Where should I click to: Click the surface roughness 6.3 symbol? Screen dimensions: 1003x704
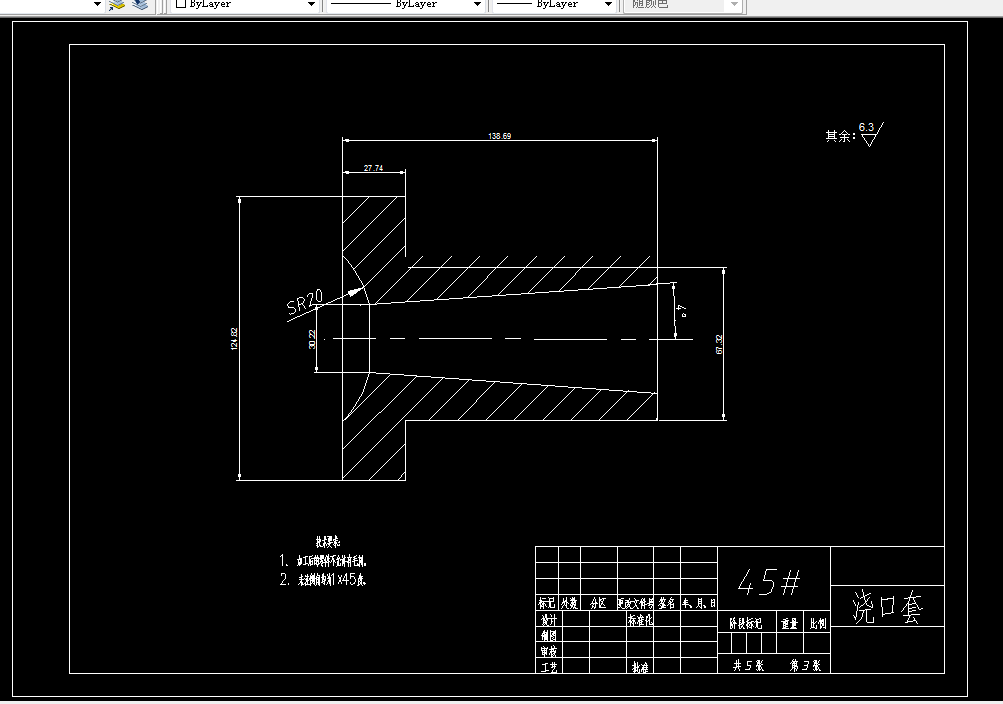(871, 134)
